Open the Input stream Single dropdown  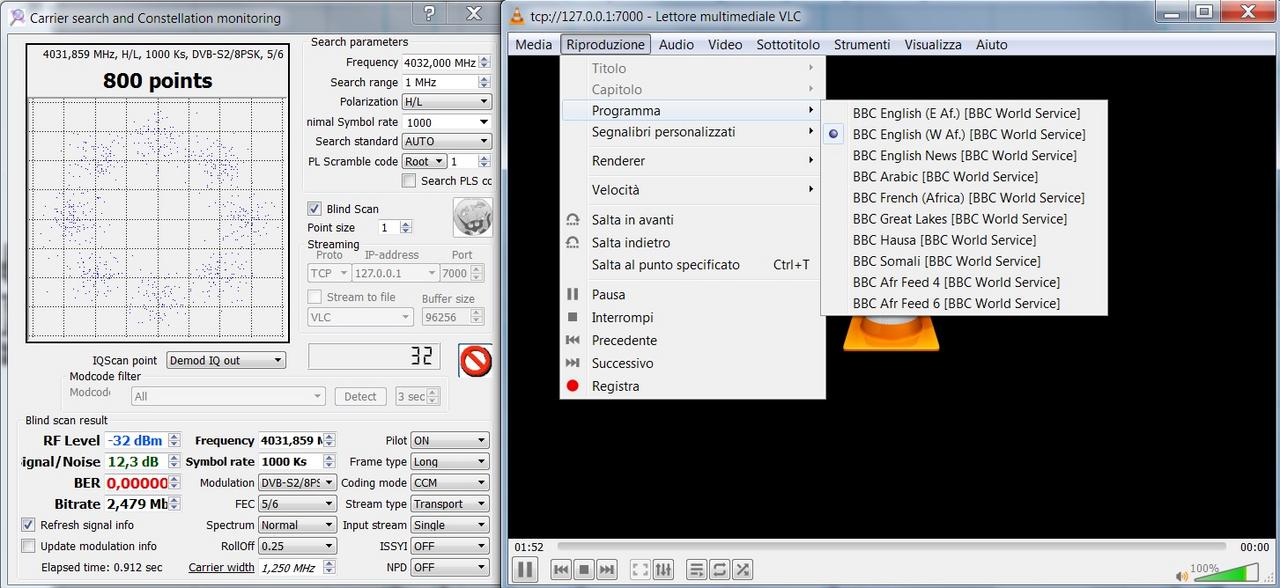[450, 525]
